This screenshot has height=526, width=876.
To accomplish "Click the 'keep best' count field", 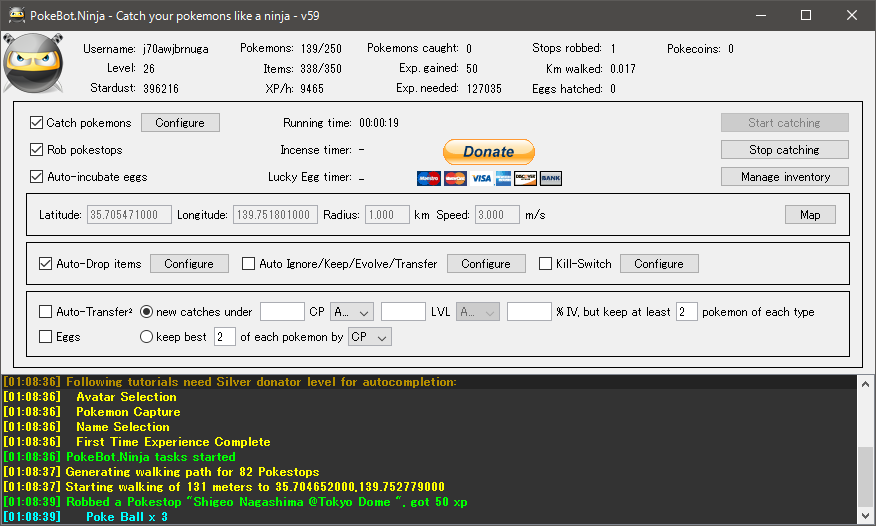I will click(225, 337).
